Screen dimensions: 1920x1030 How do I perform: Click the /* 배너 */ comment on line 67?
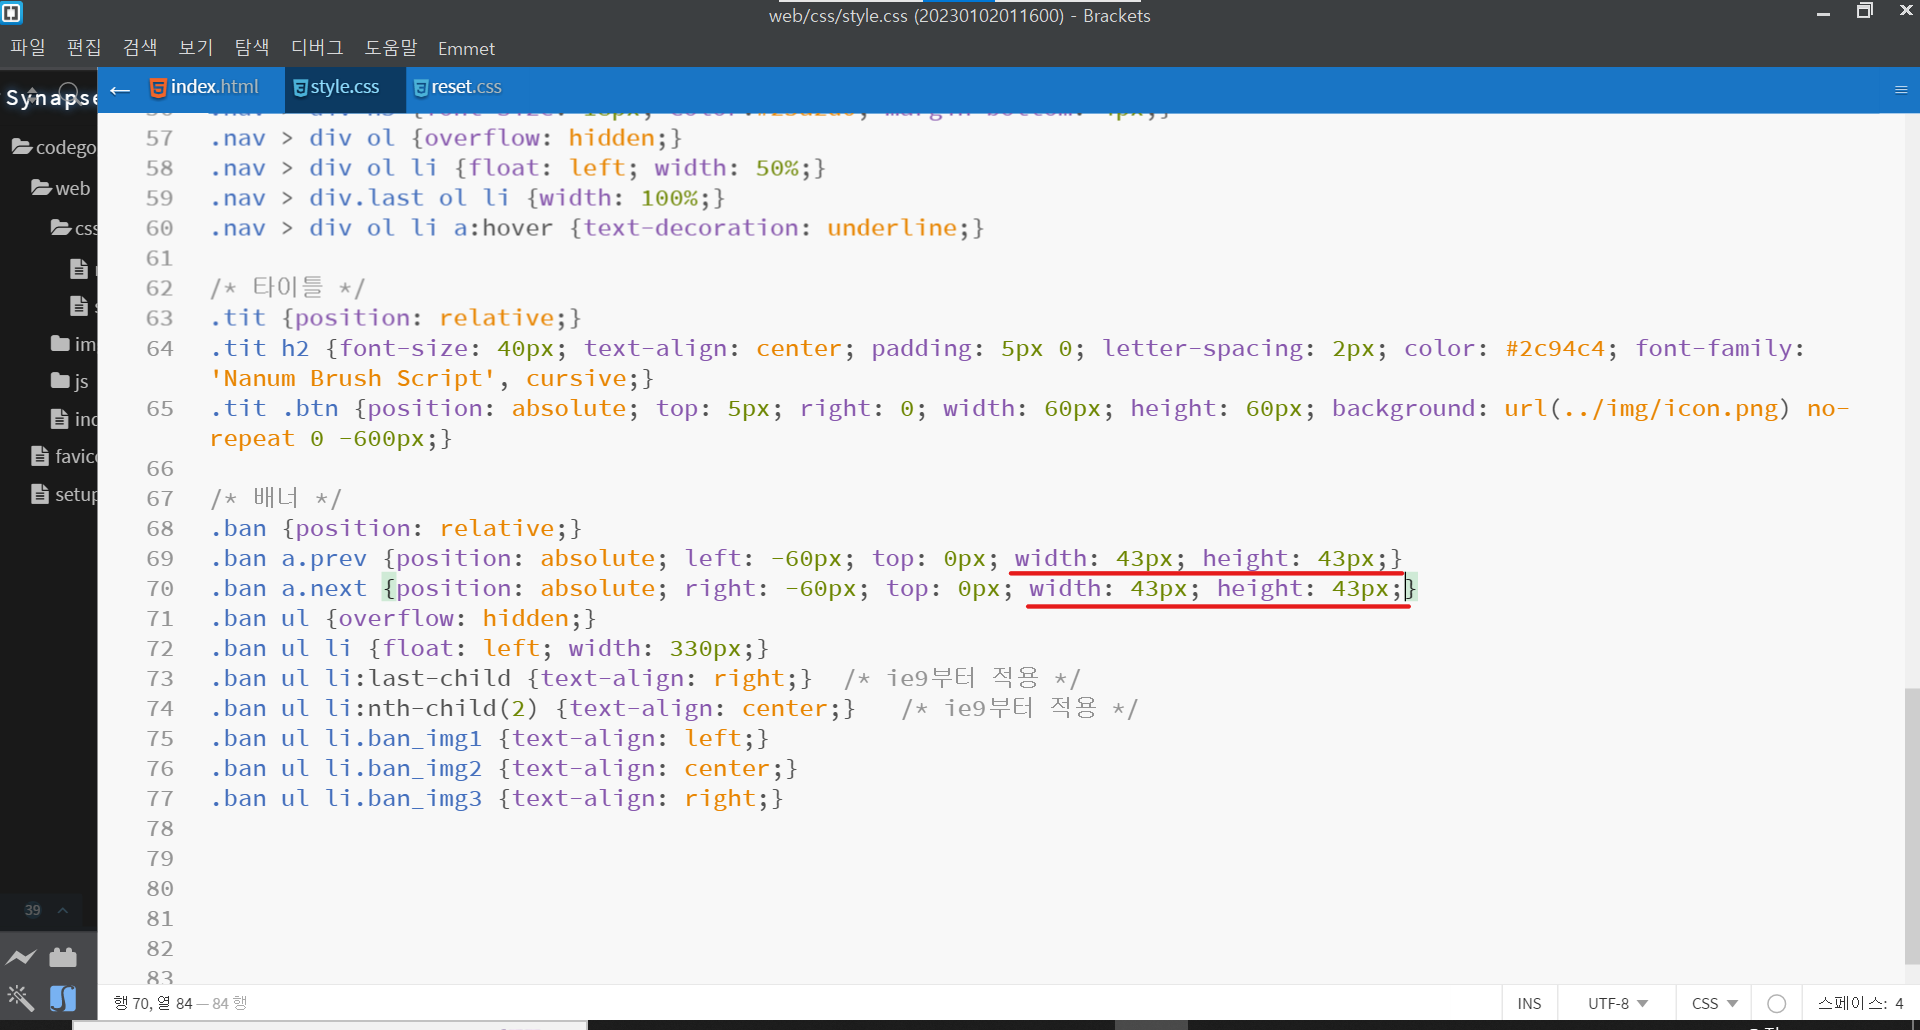276,498
